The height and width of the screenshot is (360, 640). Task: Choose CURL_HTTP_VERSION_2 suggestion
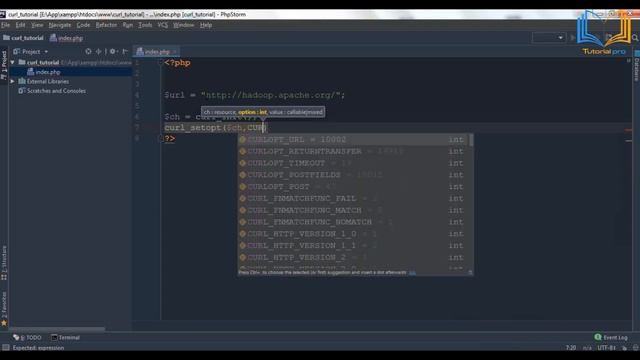pyautogui.click(x=353, y=258)
